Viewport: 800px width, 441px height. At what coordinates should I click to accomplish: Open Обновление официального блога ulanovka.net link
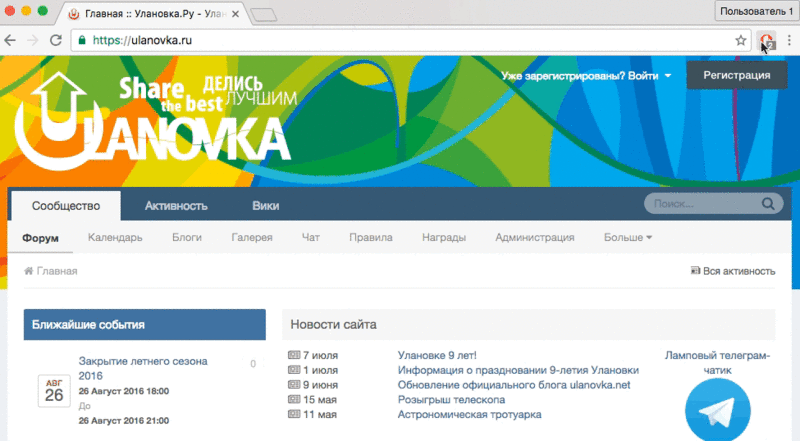pos(514,385)
